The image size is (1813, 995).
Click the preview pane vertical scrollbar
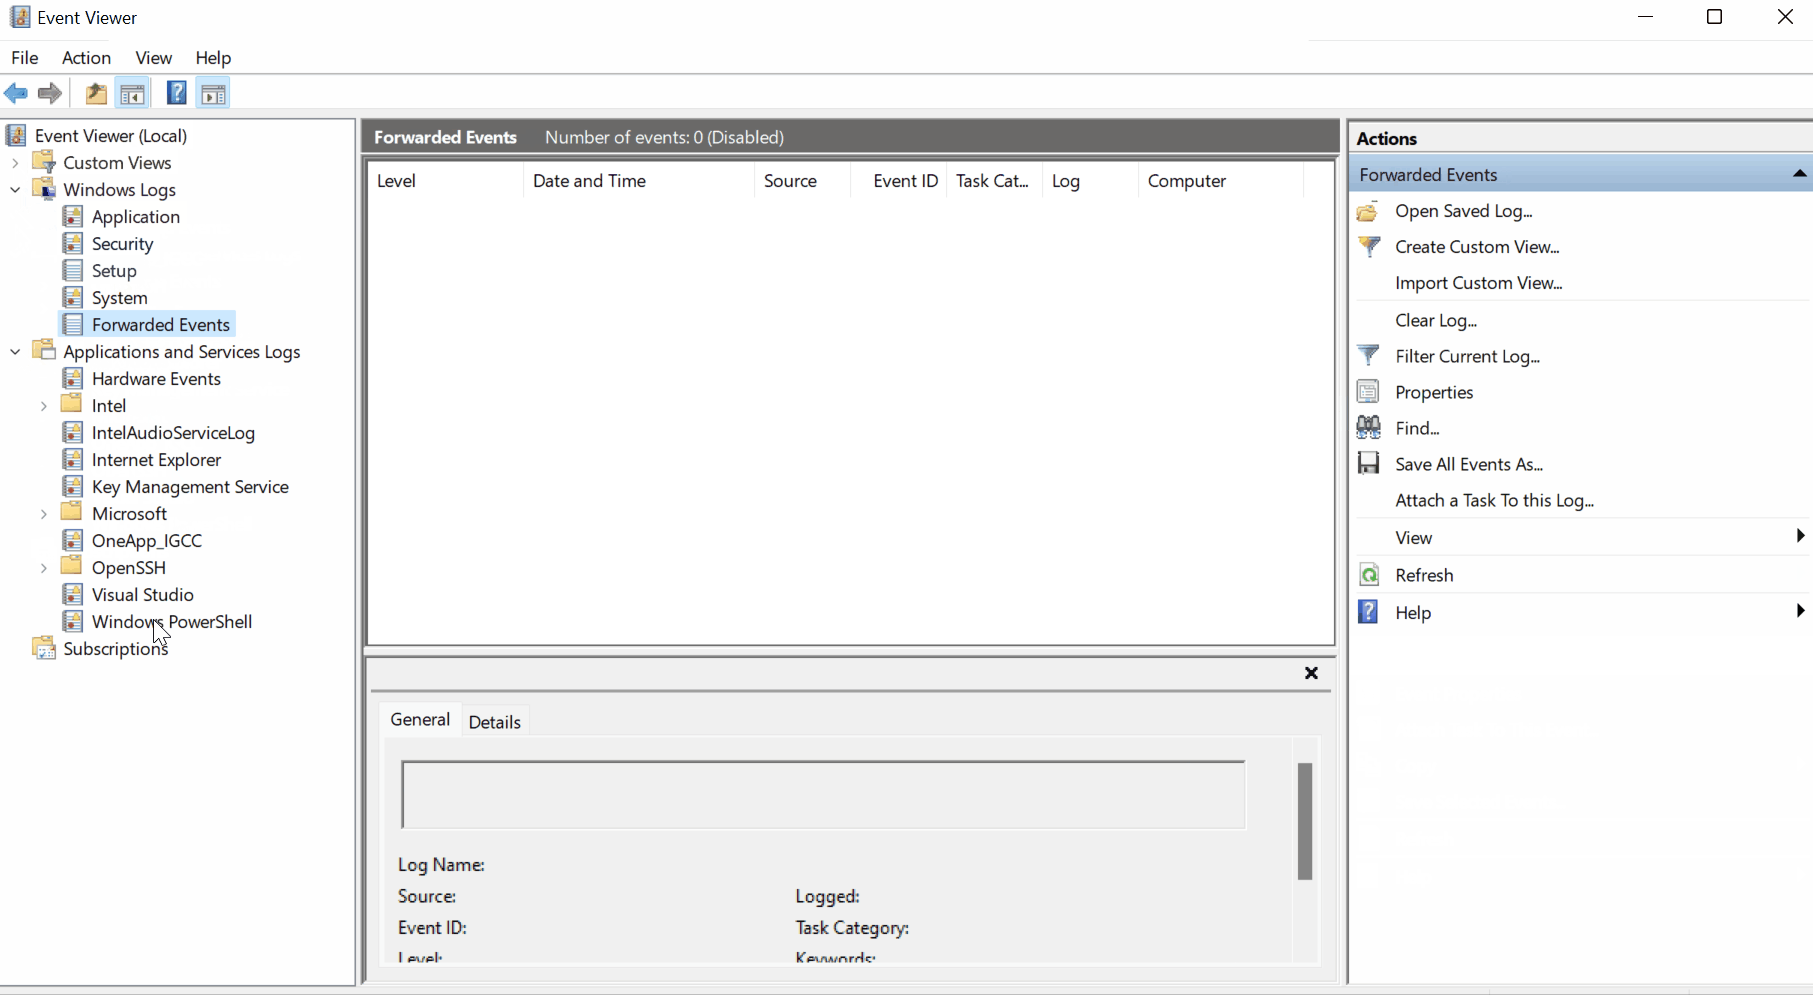coord(1305,820)
